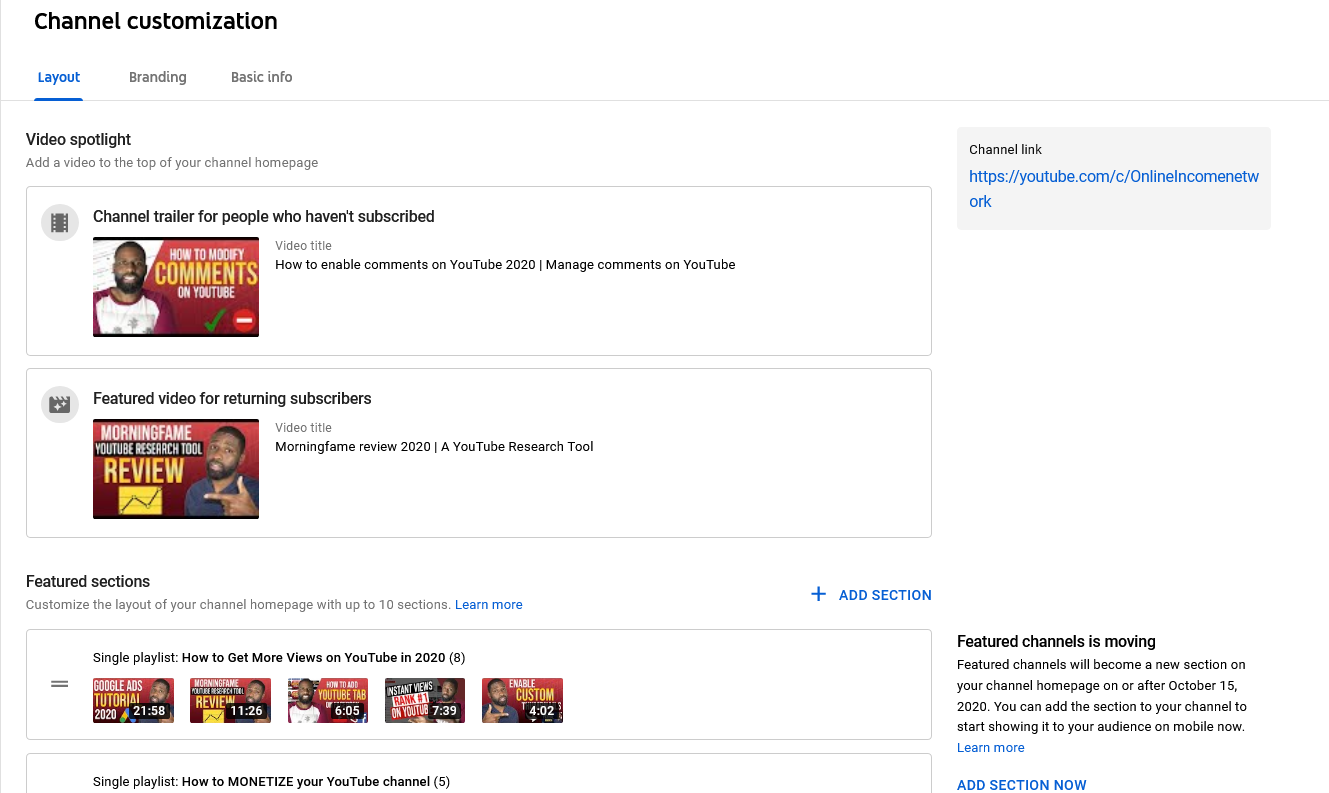
Task: Click the 4:02 Enable Custom video thumbnail
Action: (522, 700)
